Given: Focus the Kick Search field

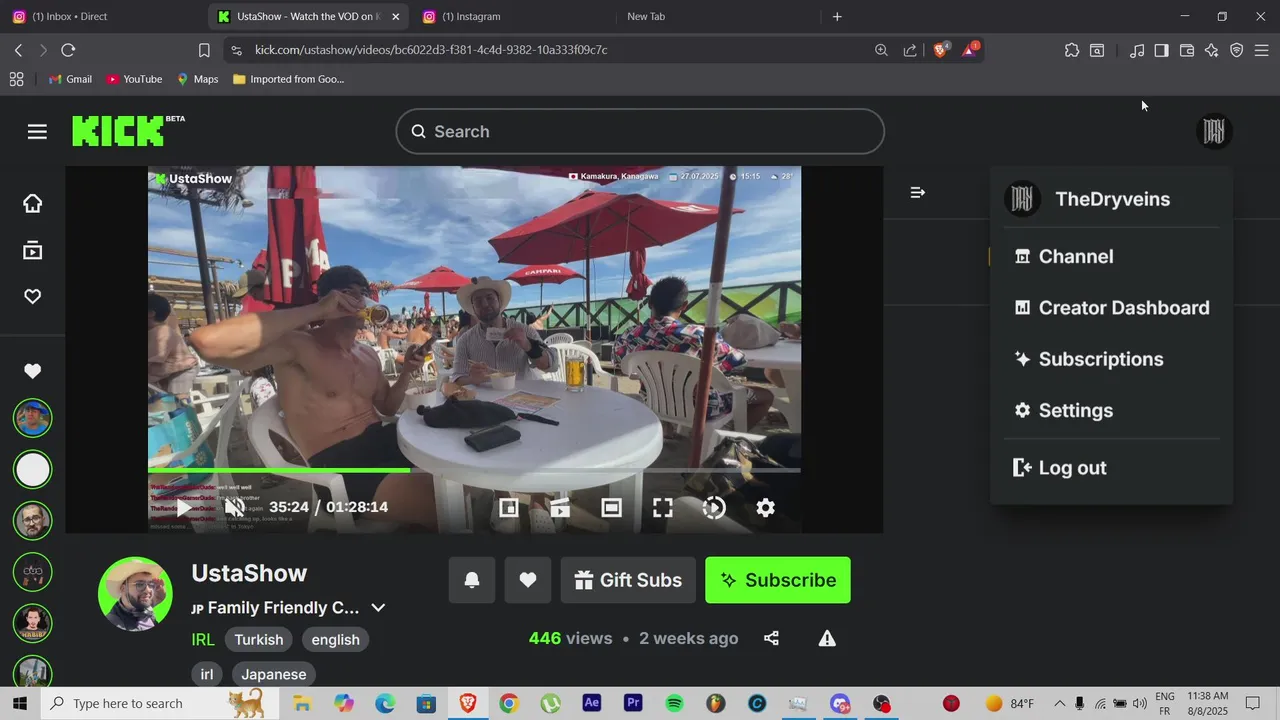Looking at the screenshot, I should pos(640,132).
